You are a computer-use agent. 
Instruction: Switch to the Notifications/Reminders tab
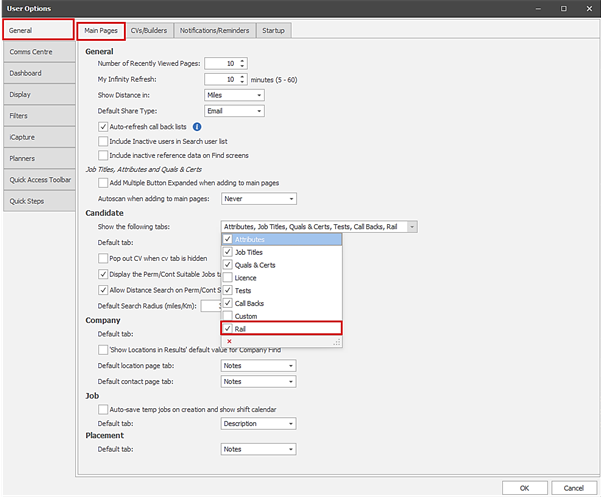pos(215,31)
